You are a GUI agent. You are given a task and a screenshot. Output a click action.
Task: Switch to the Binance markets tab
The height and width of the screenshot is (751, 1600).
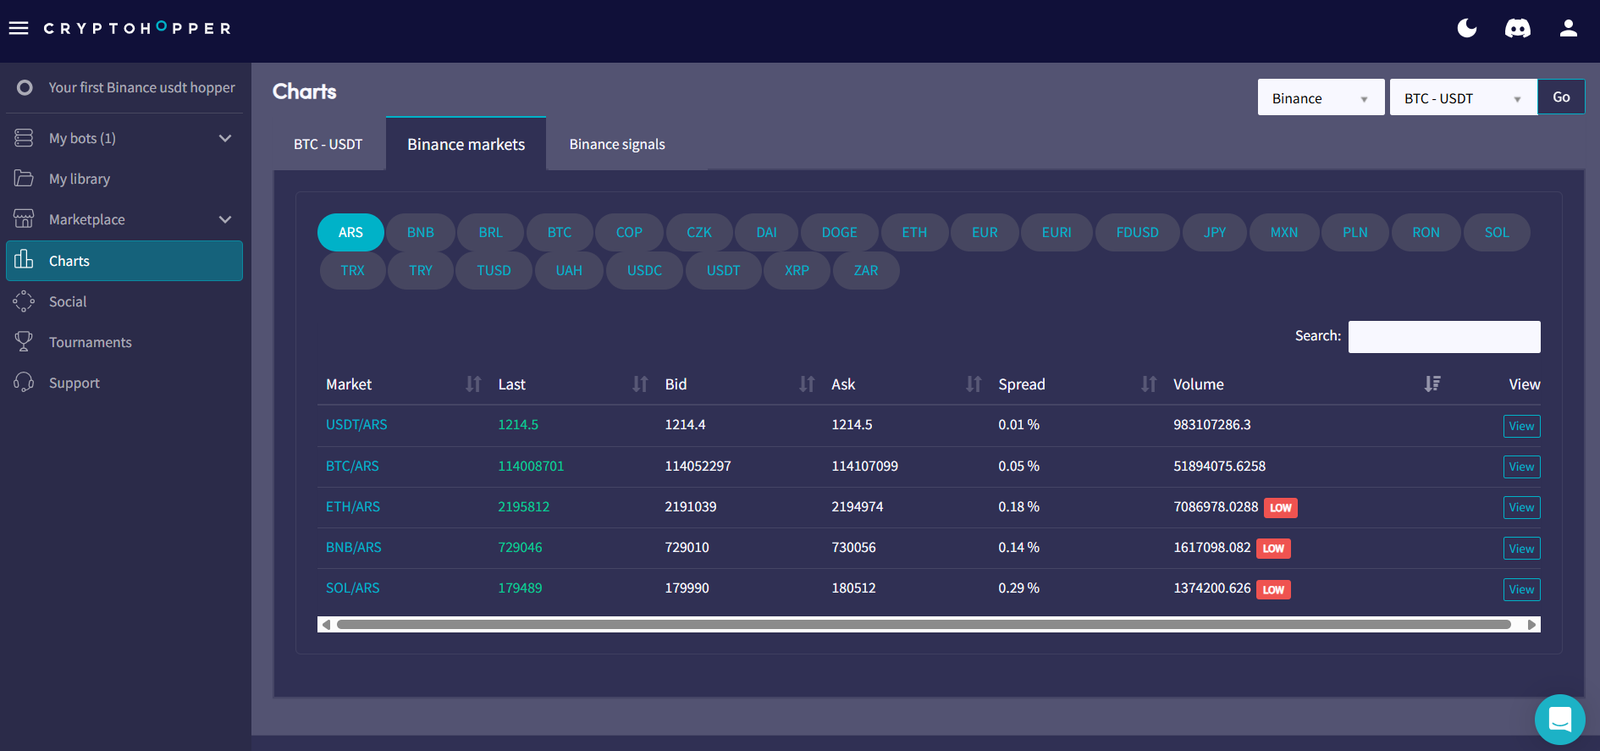click(x=466, y=144)
